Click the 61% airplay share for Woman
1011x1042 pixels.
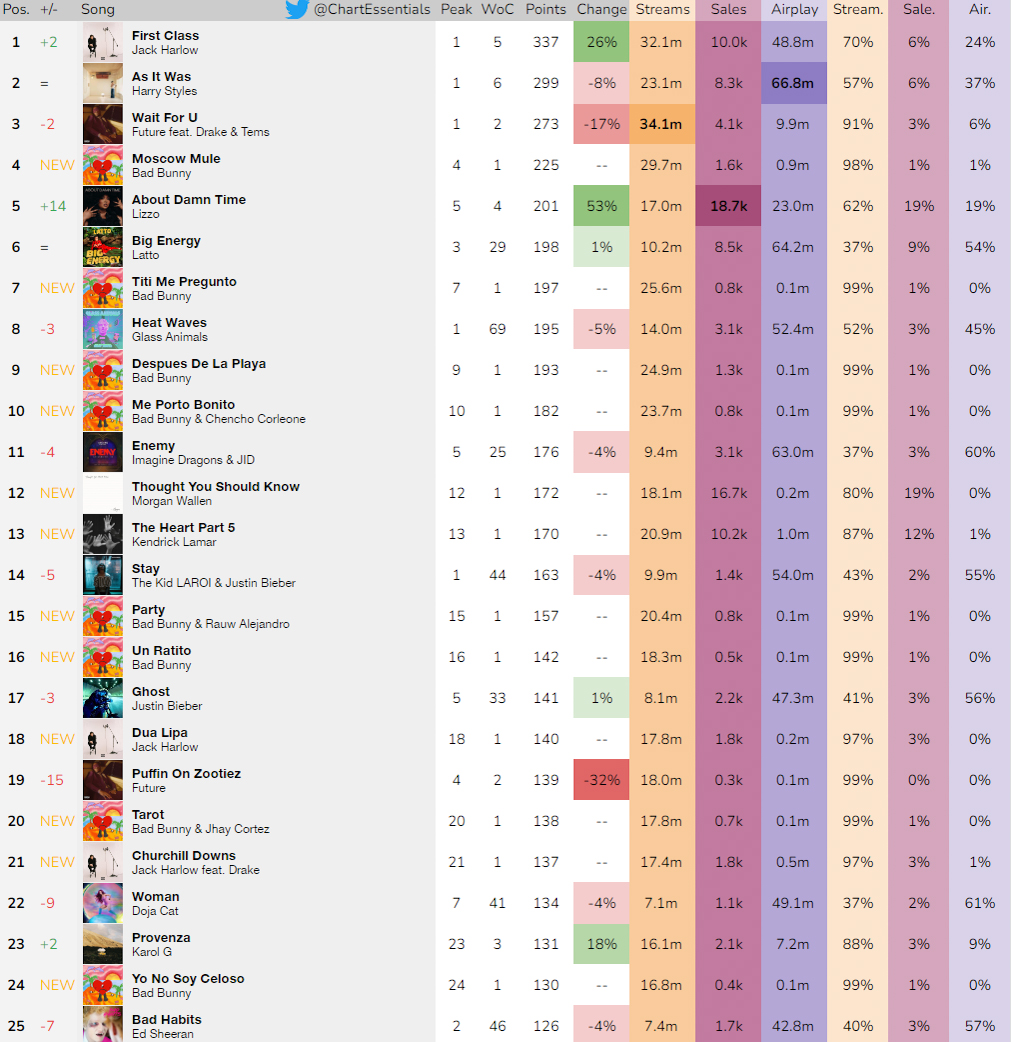coord(980,903)
